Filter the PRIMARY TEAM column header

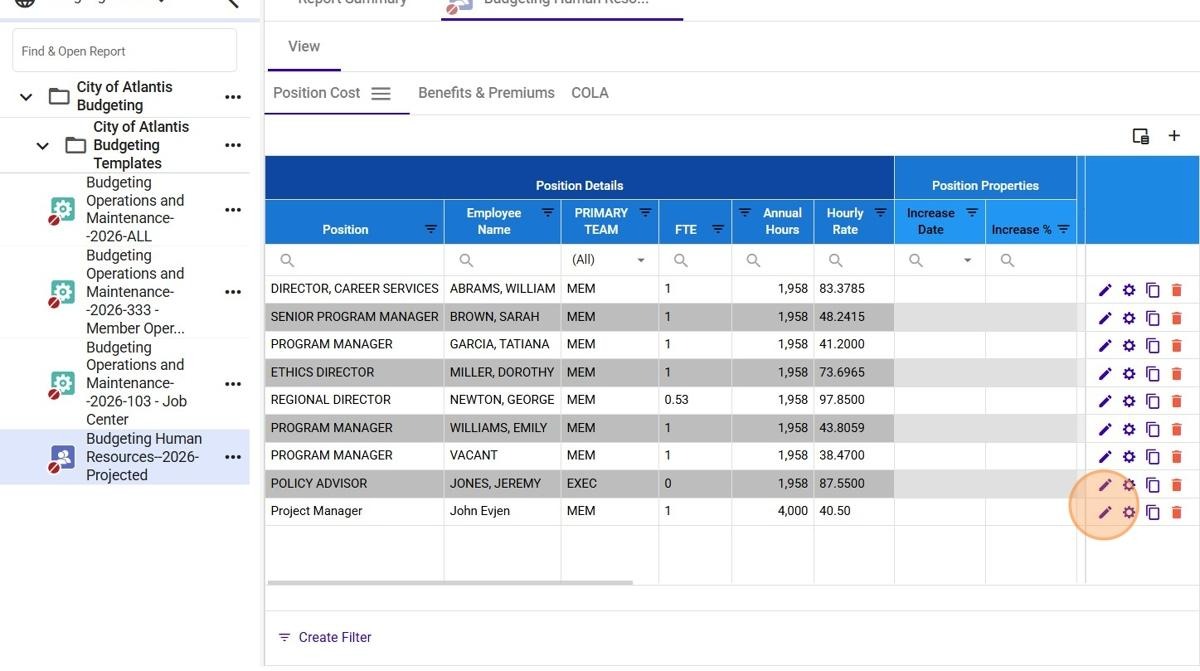point(645,212)
